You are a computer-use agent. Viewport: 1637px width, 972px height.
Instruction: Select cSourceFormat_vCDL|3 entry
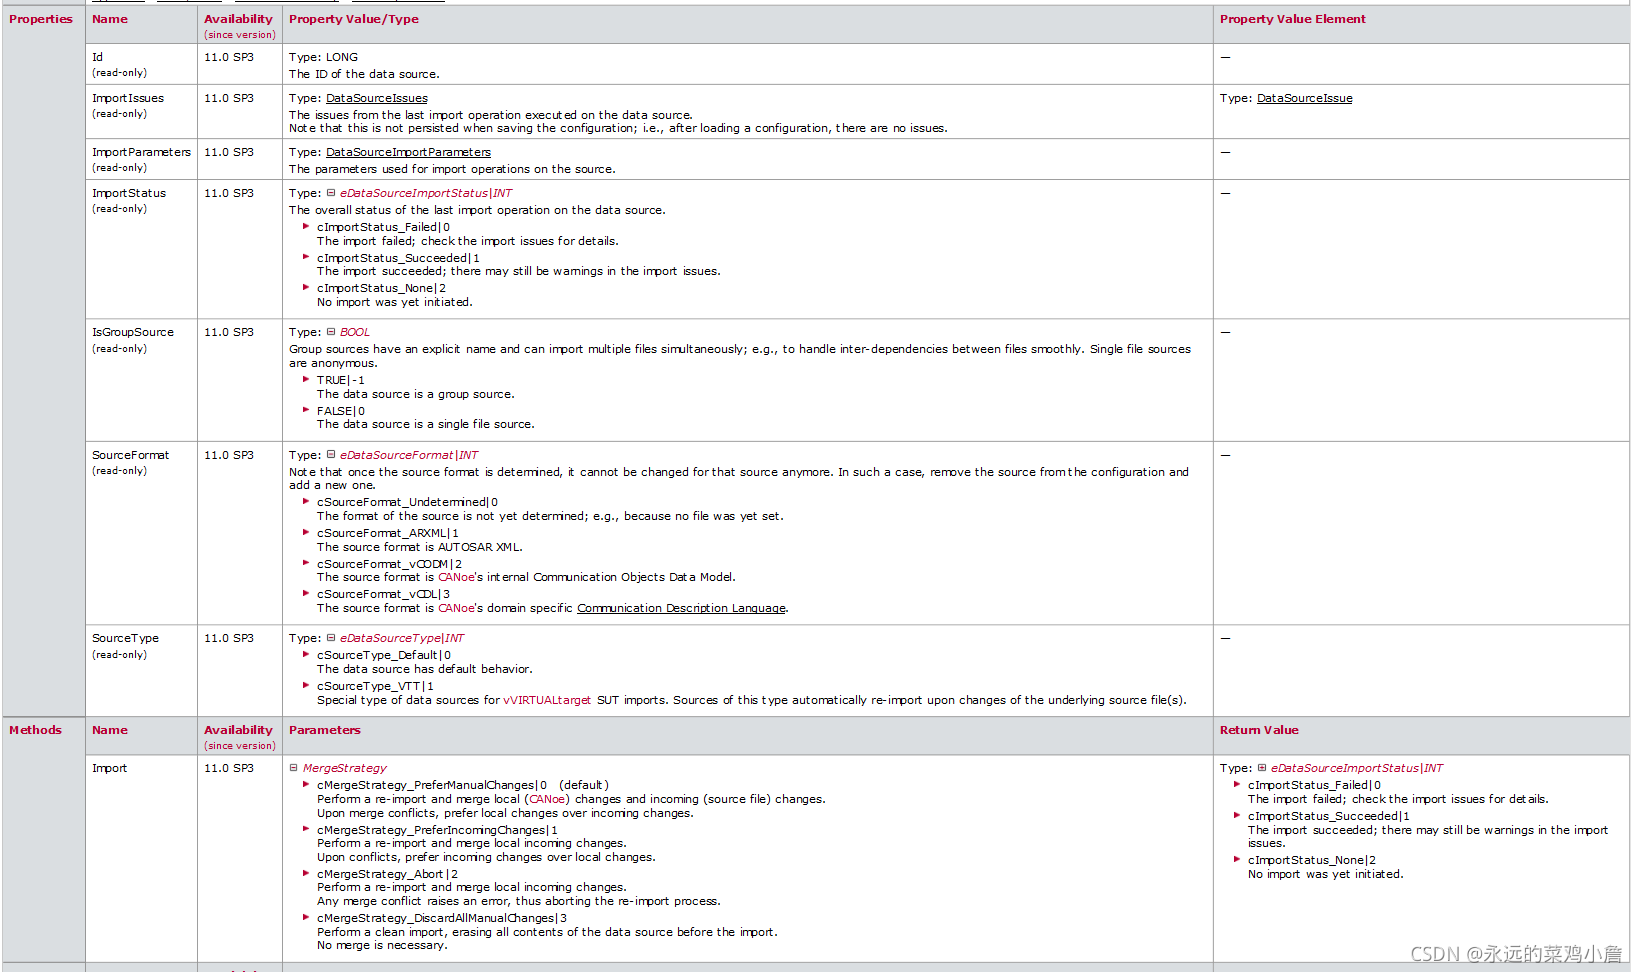click(383, 594)
